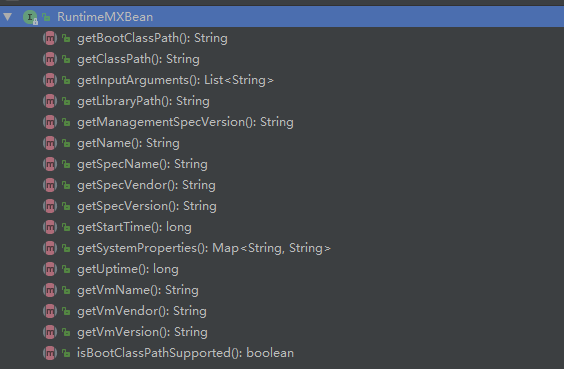Select getSystemProperties() Map method entry
The width and height of the screenshot is (564, 369).
click(204, 248)
